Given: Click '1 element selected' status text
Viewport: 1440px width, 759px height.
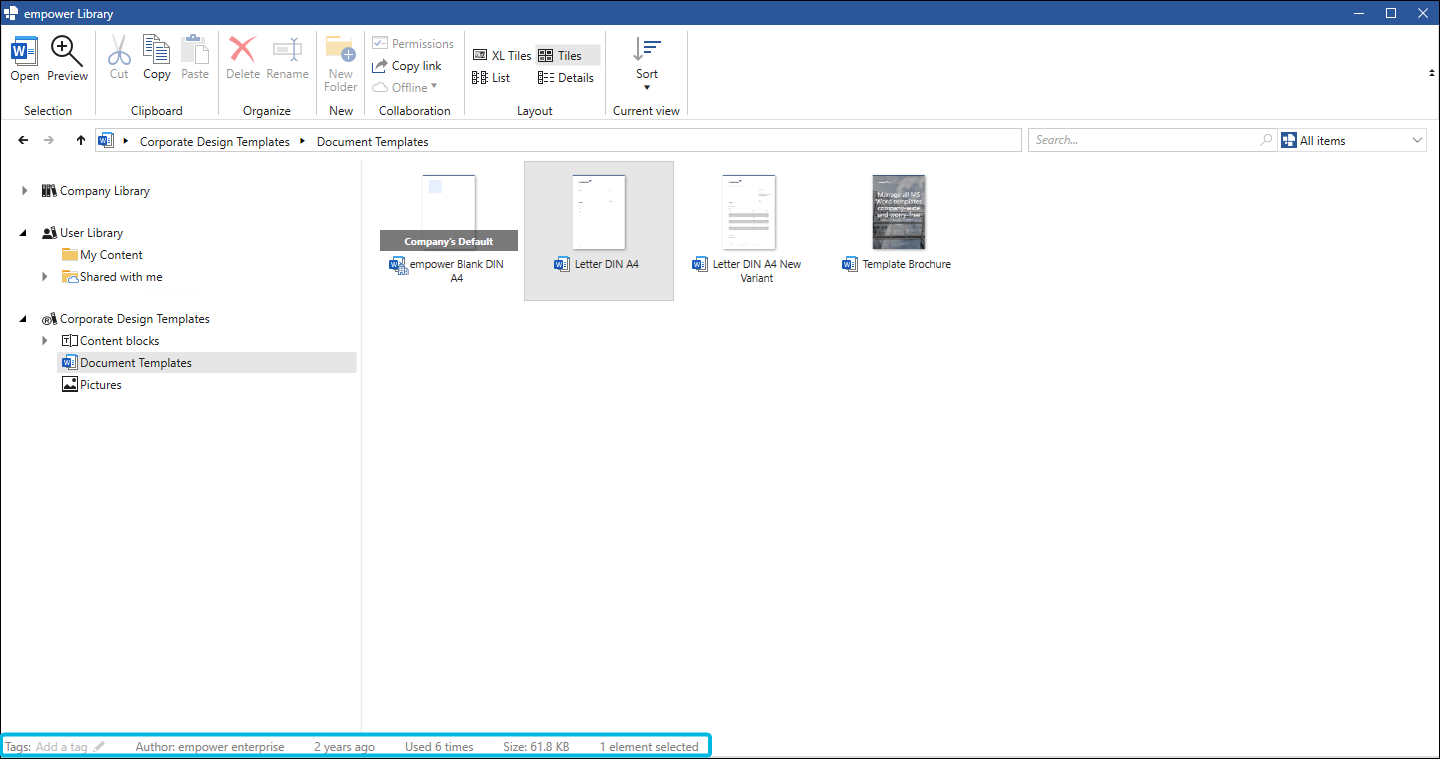Looking at the screenshot, I should [649, 747].
